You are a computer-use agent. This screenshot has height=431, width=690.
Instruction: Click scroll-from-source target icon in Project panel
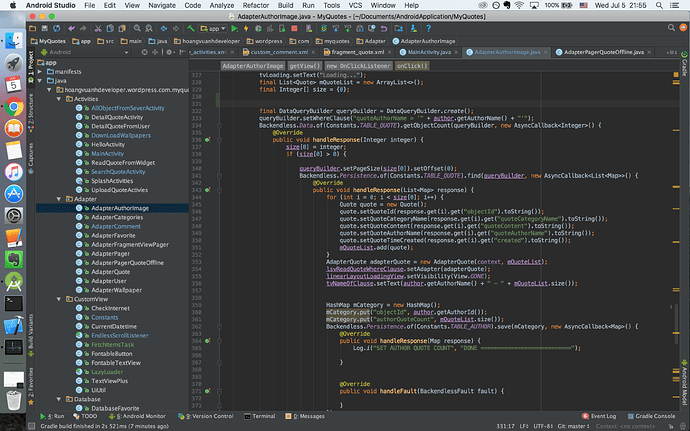click(144, 52)
